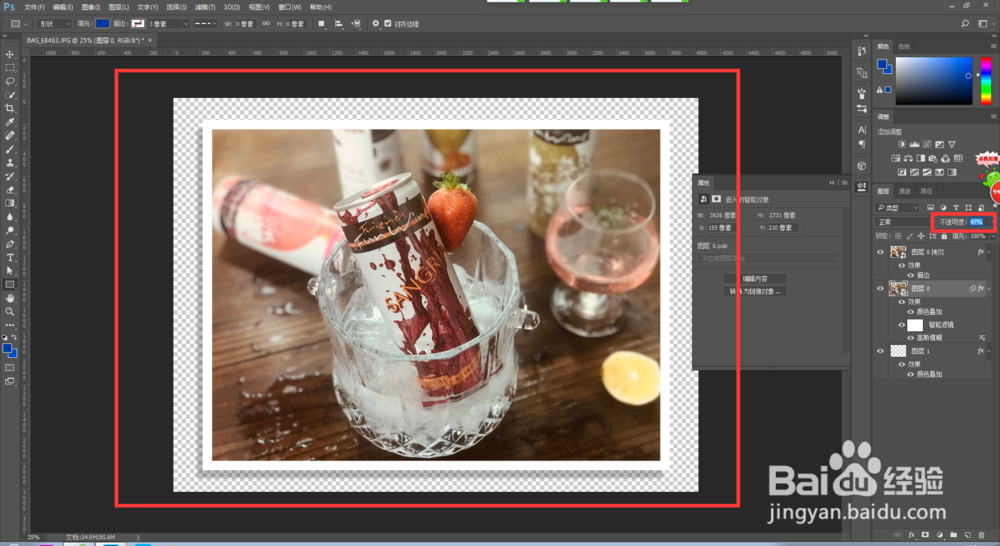1000x546 pixels.
Task: Hide 图层 0 layer
Action: tap(881, 288)
